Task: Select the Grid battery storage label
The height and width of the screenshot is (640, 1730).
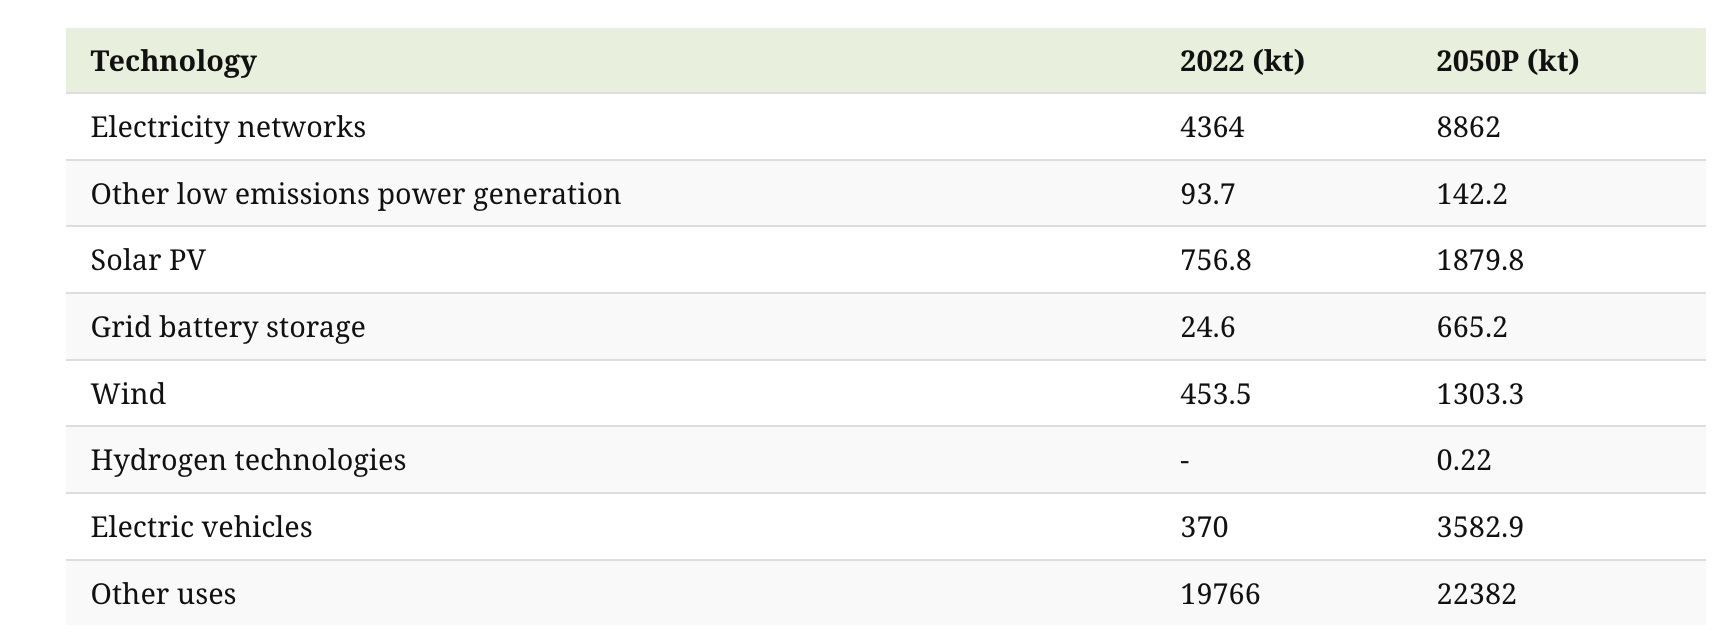Action: pos(228,327)
